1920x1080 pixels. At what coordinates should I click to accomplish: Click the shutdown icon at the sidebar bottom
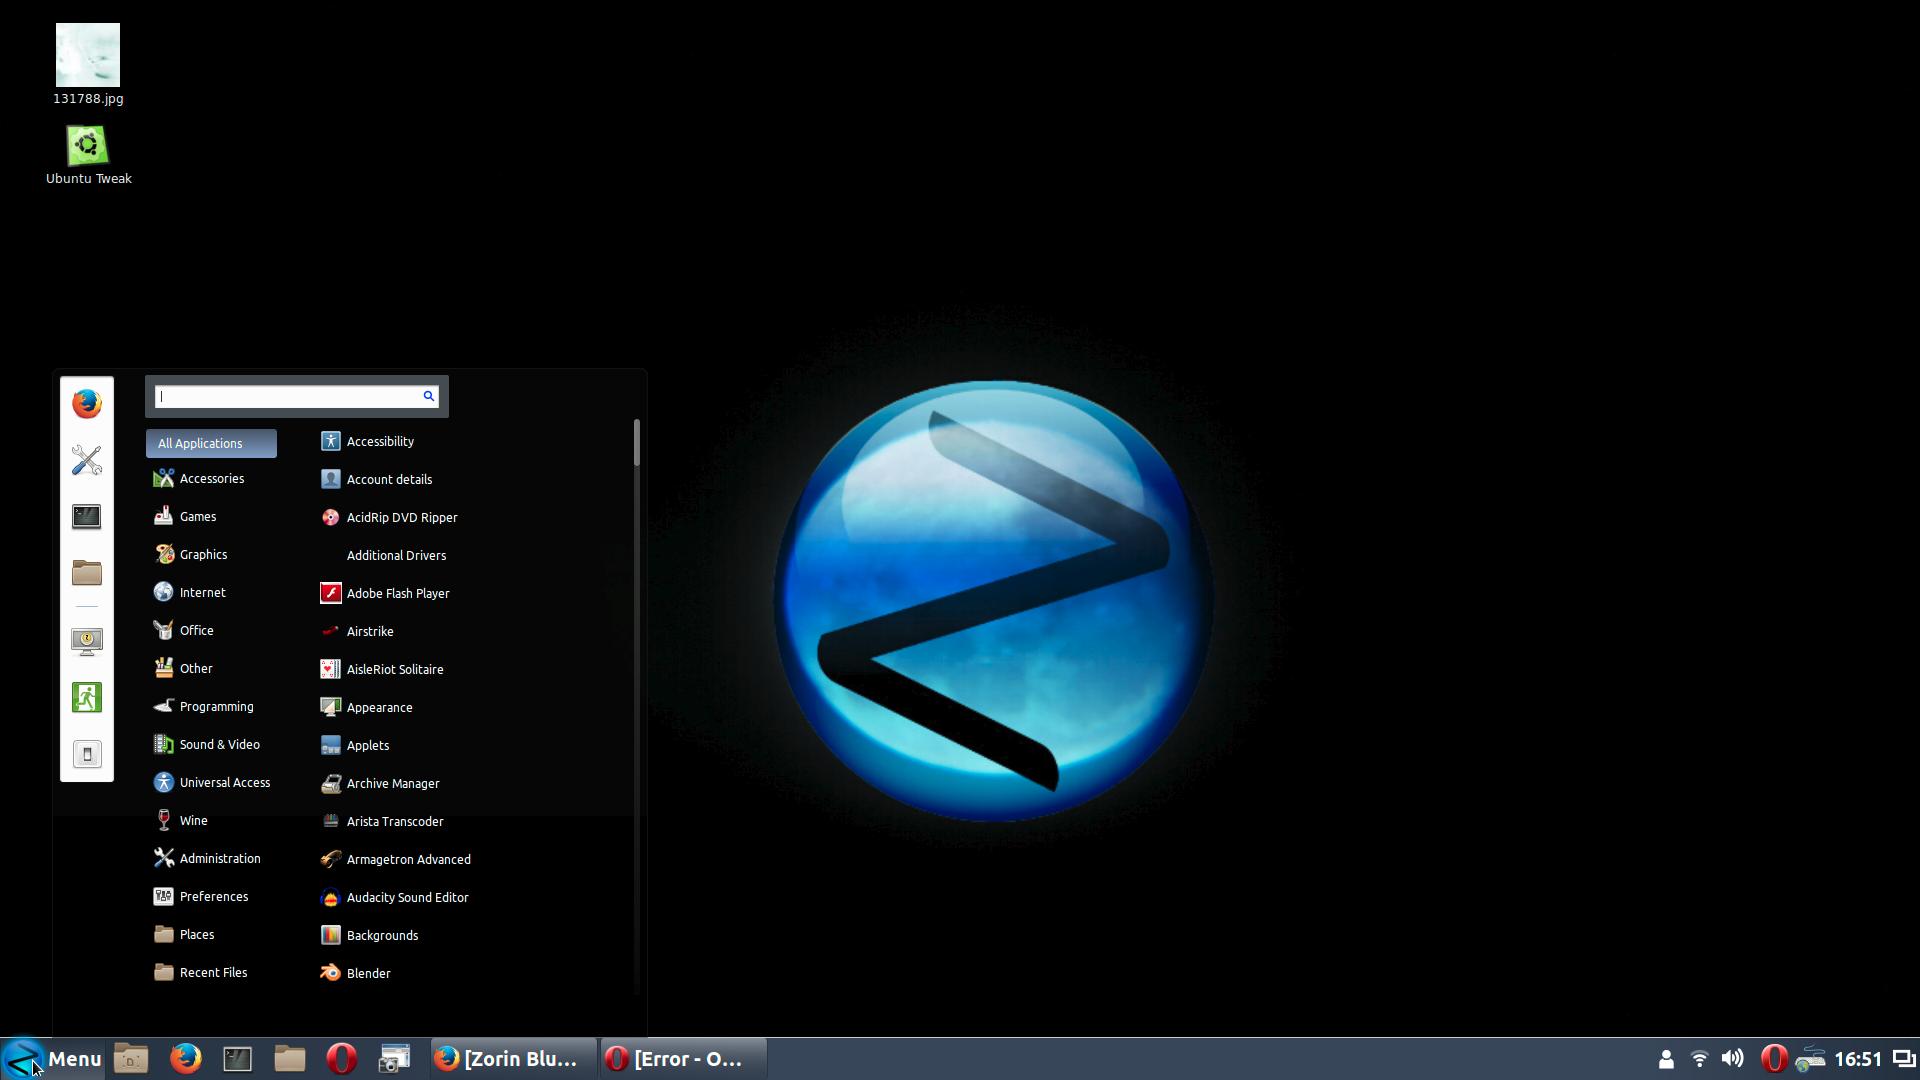point(87,754)
